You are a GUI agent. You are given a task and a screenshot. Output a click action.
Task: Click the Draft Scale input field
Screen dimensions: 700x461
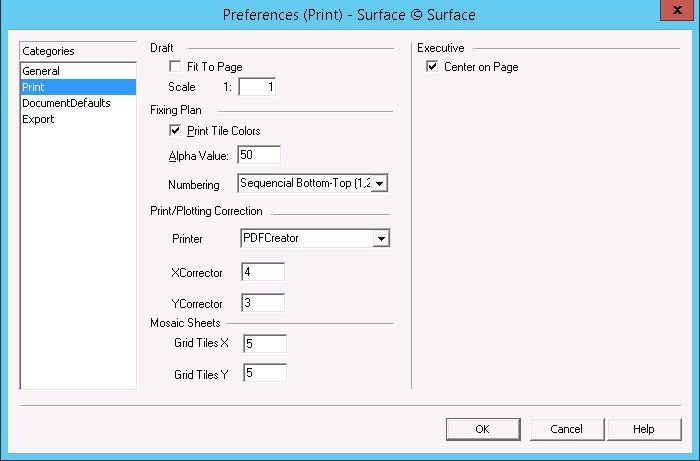tap(257, 87)
